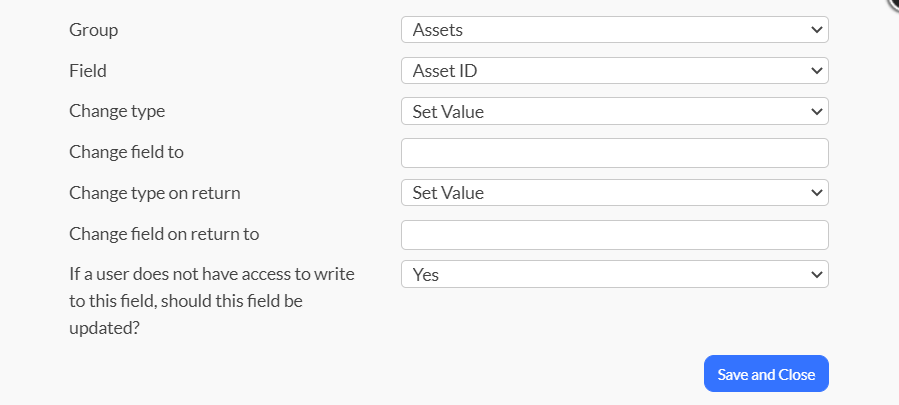Click the Field label

point(88,71)
